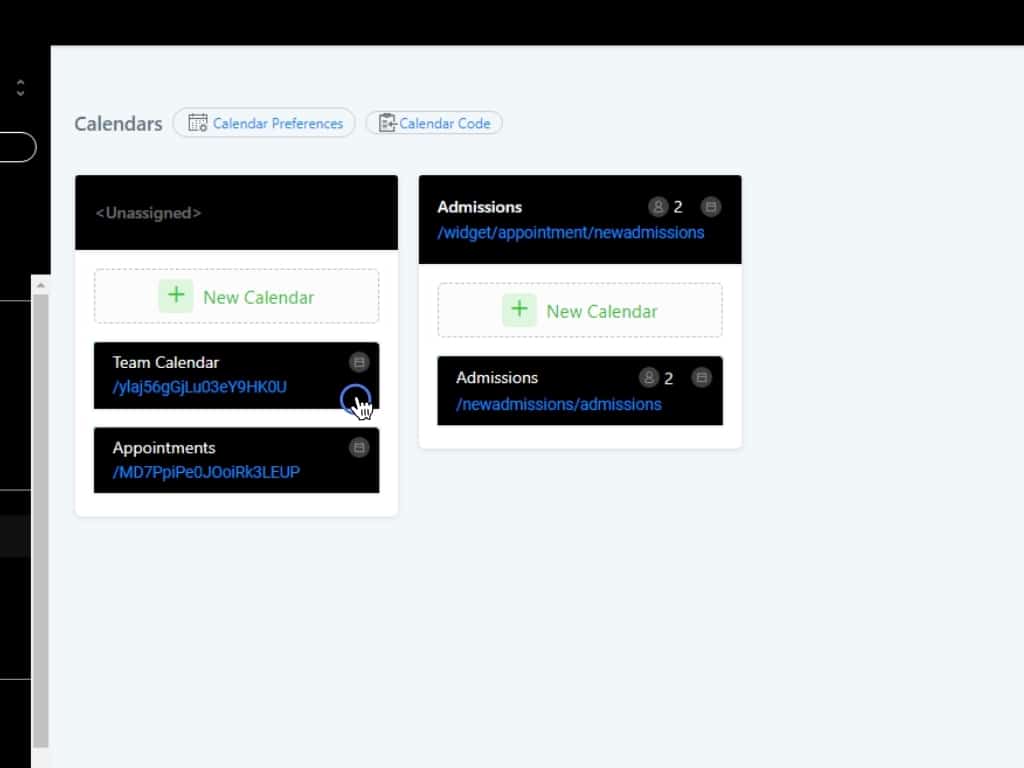Select the Appointments calendar title

point(163,447)
